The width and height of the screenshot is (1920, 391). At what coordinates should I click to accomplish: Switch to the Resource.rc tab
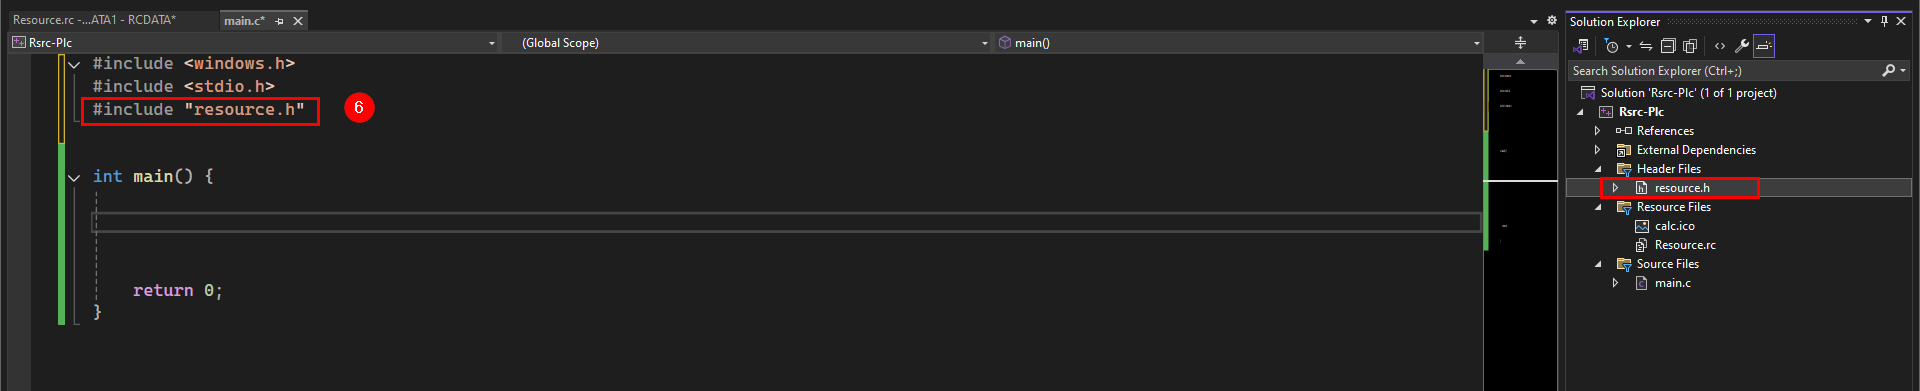(94, 20)
